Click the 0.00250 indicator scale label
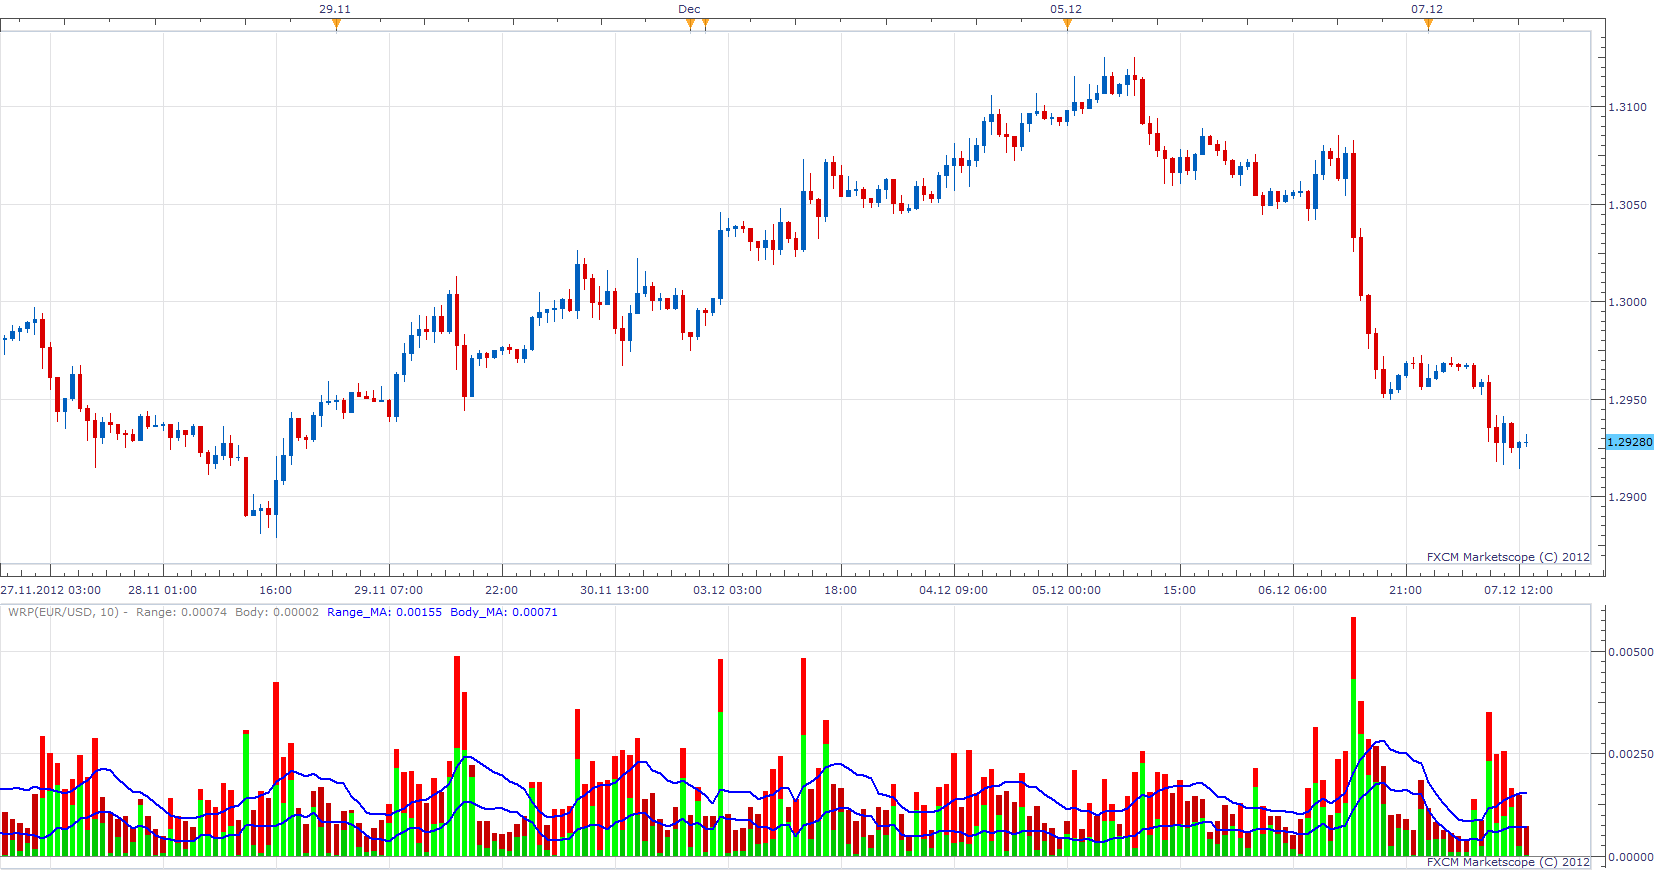The width and height of the screenshot is (1663, 870). (1630, 754)
